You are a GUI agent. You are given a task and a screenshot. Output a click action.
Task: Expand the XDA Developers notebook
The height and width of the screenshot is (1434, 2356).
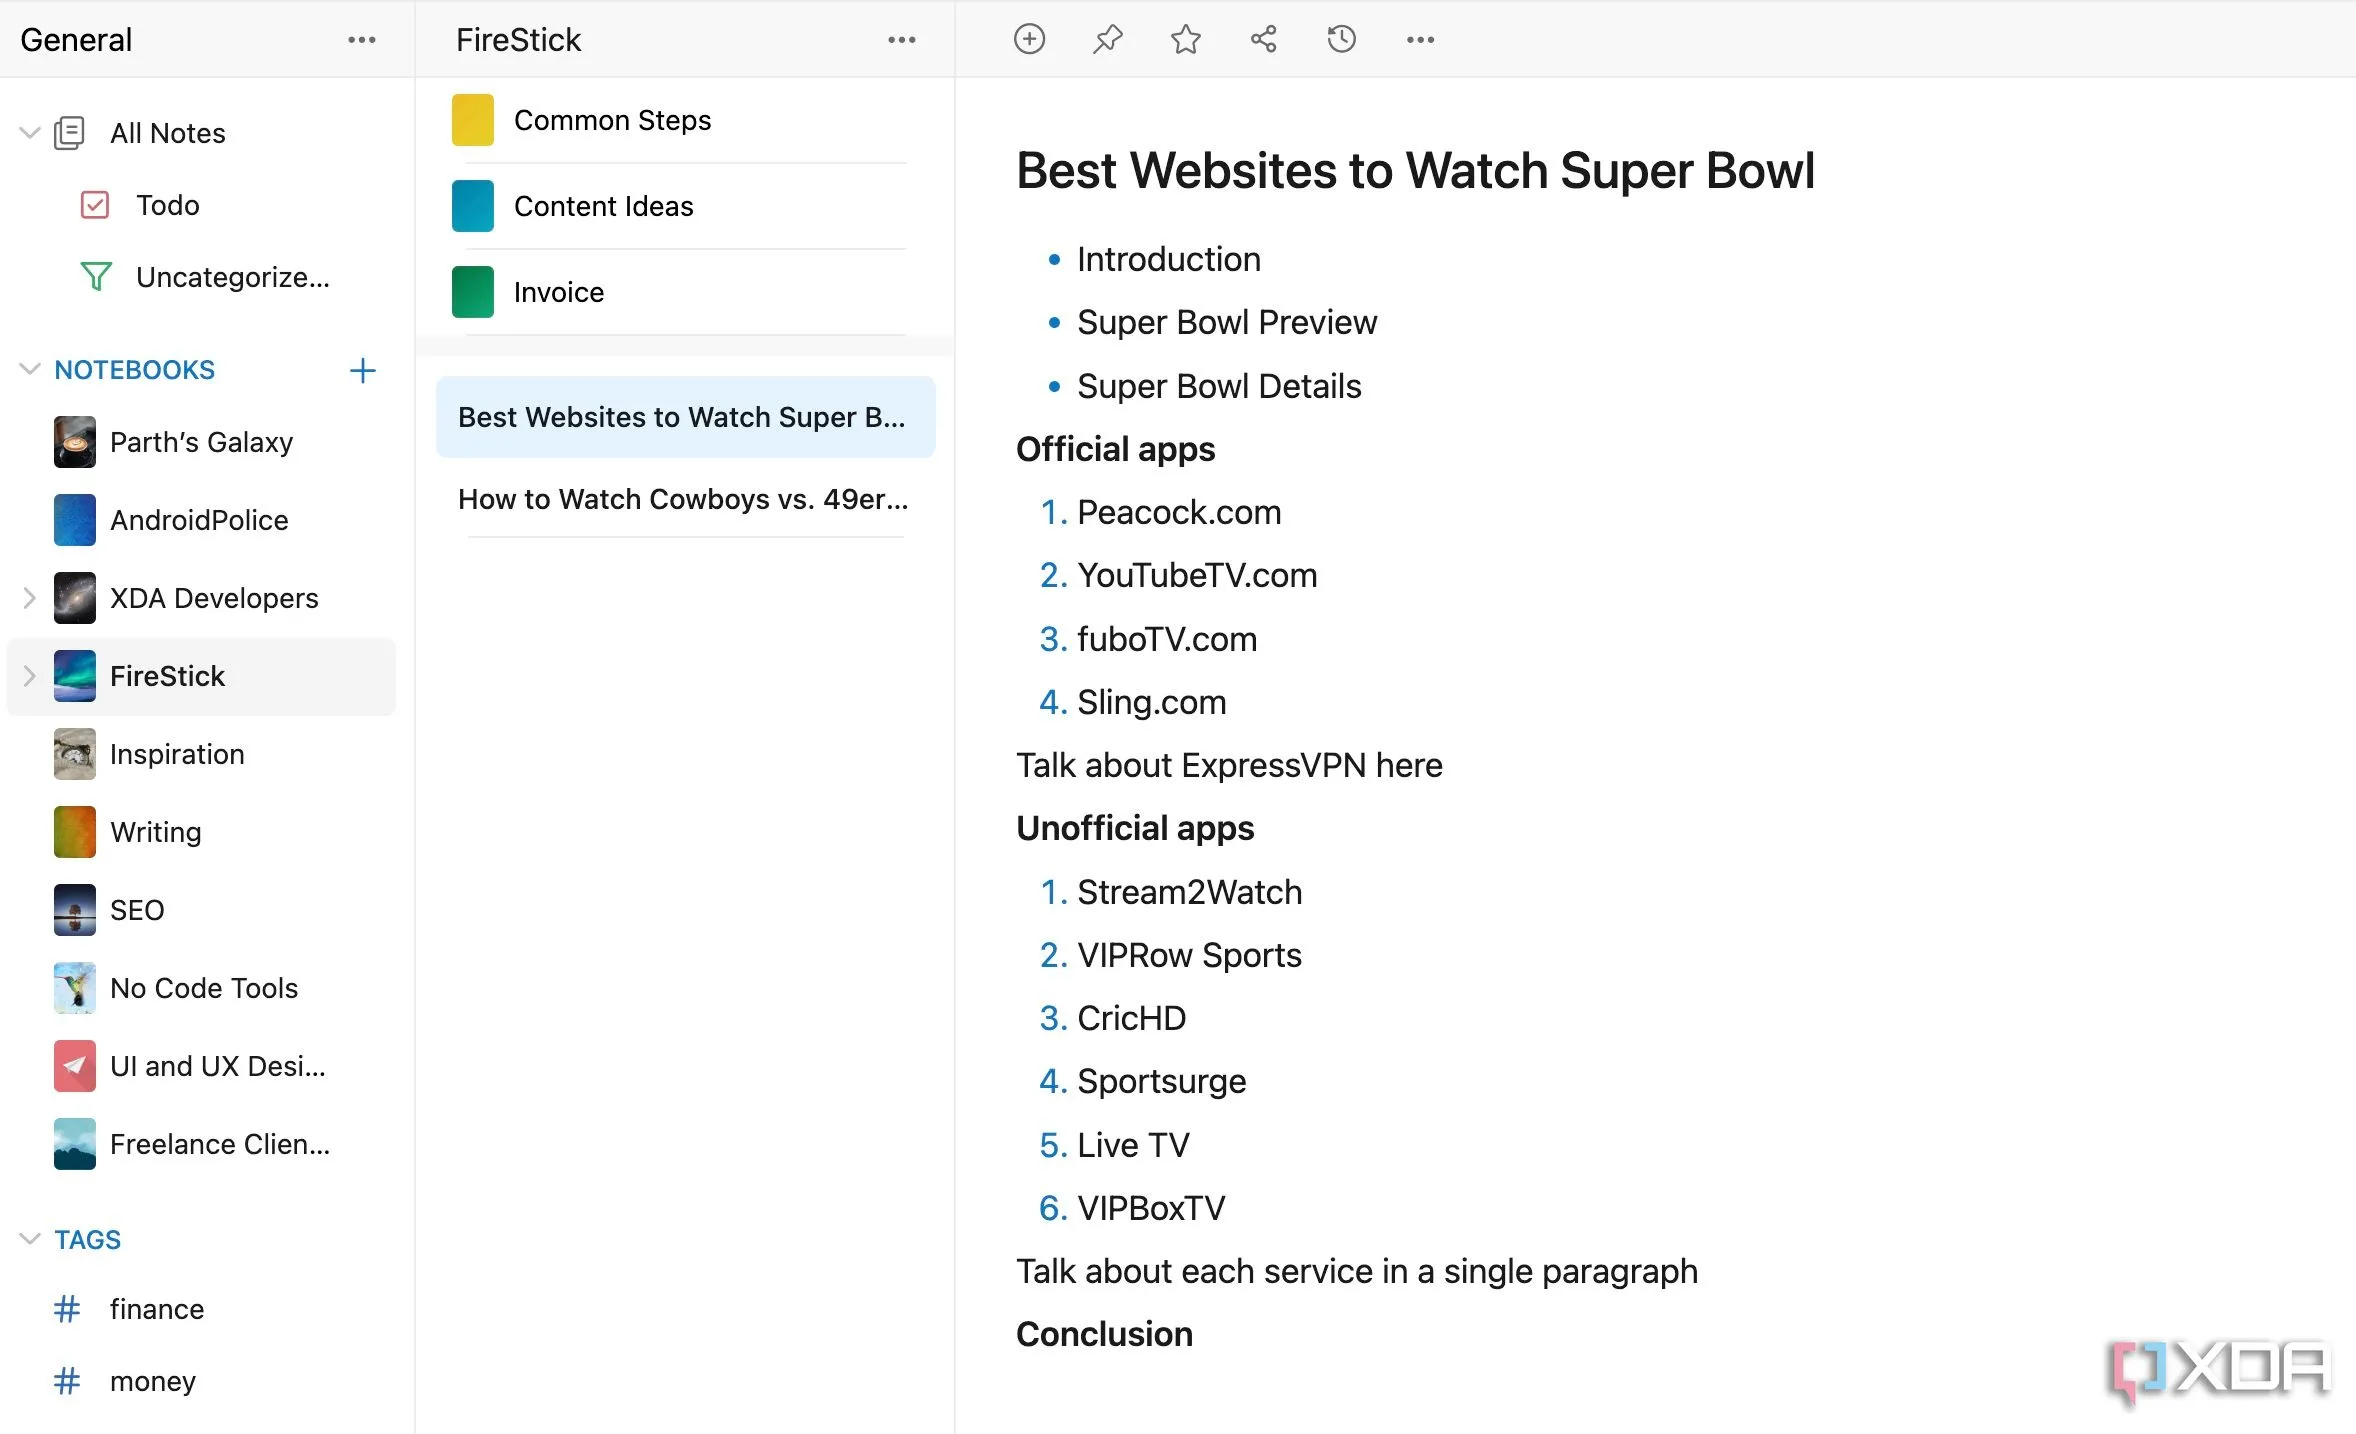click(29, 598)
